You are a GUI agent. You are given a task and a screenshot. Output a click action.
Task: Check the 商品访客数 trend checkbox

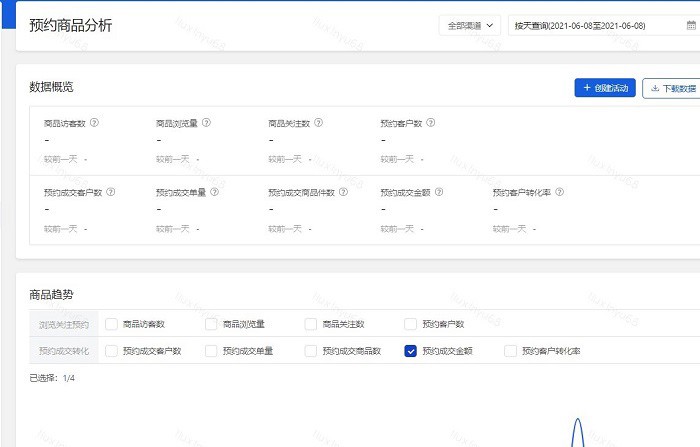pos(111,324)
